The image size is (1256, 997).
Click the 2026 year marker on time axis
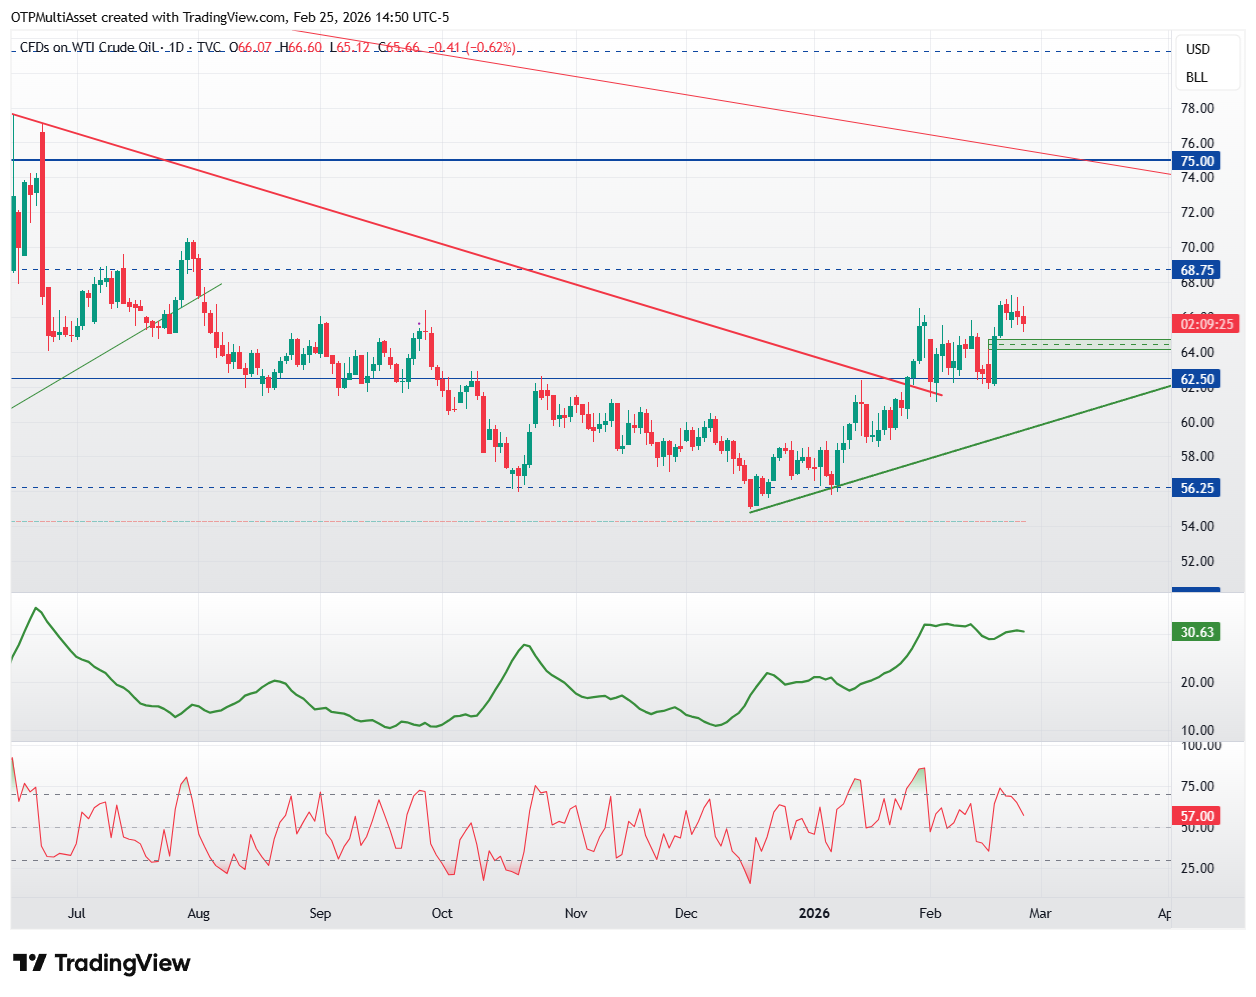(x=814, y=913)
